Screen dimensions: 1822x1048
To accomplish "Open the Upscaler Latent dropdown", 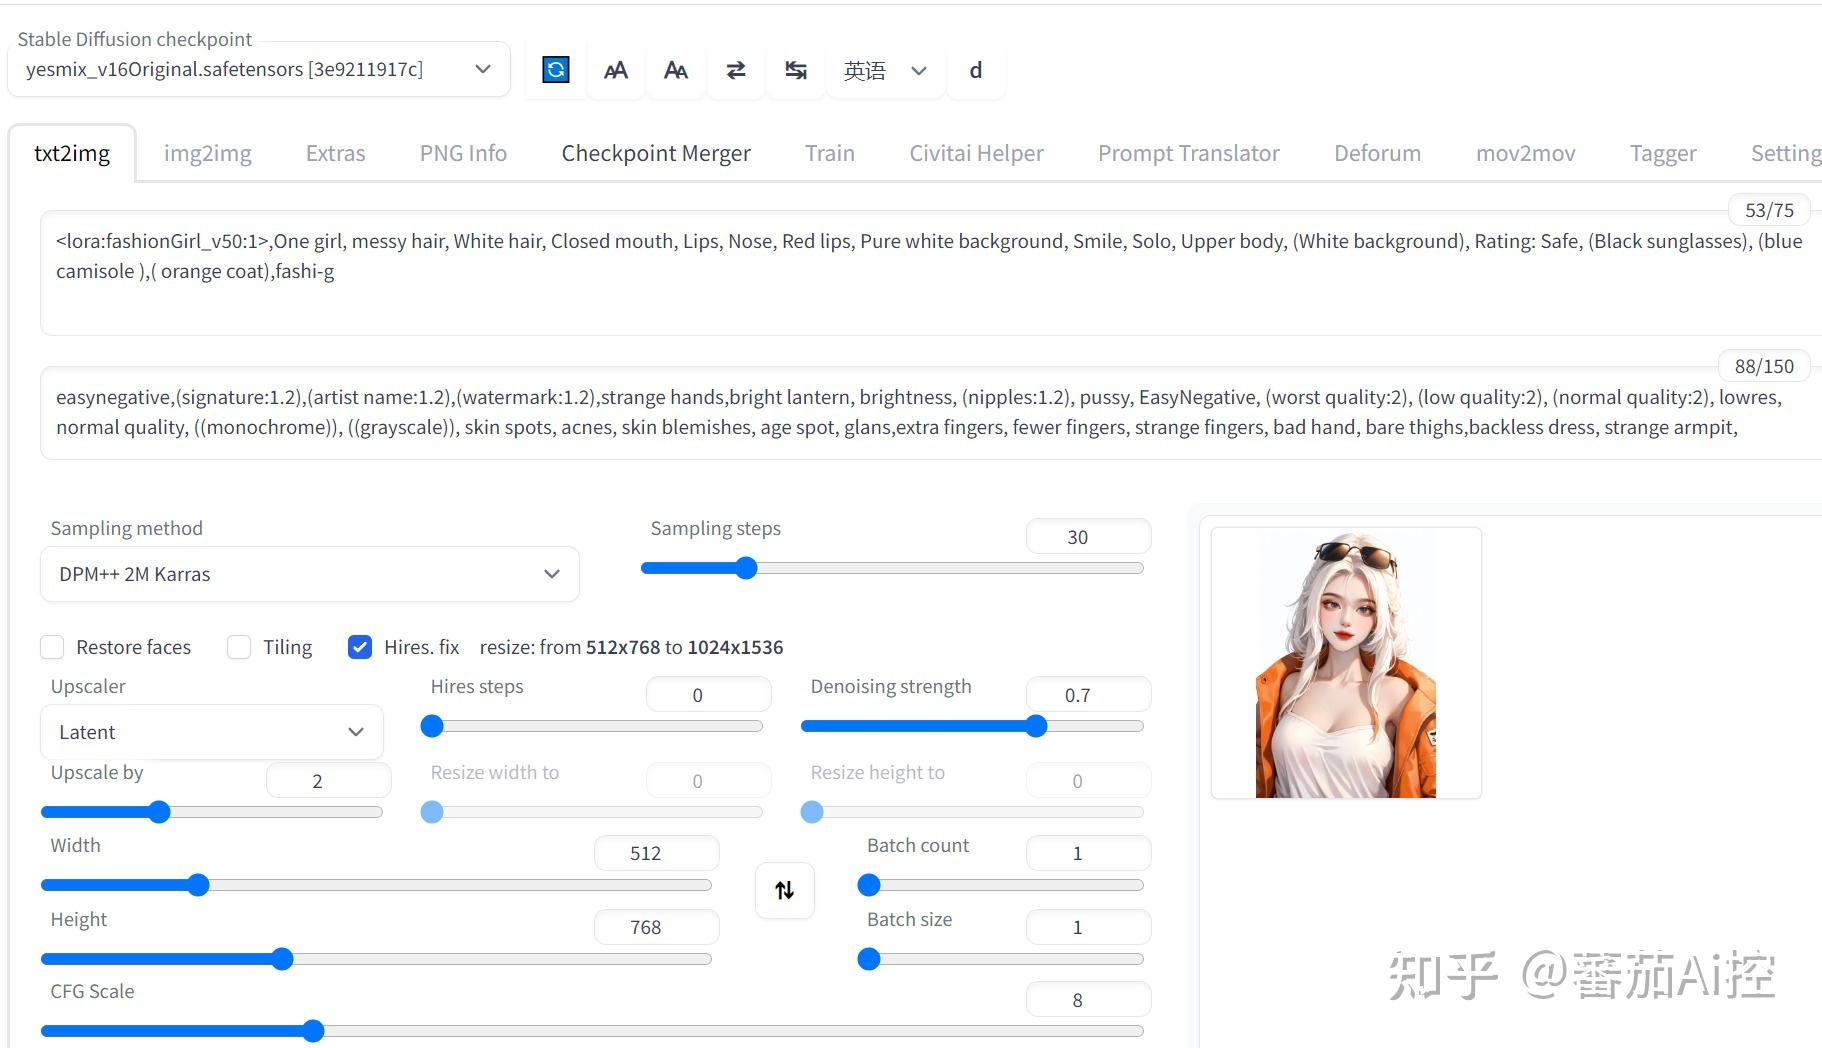I will click(x=211, y=732).
